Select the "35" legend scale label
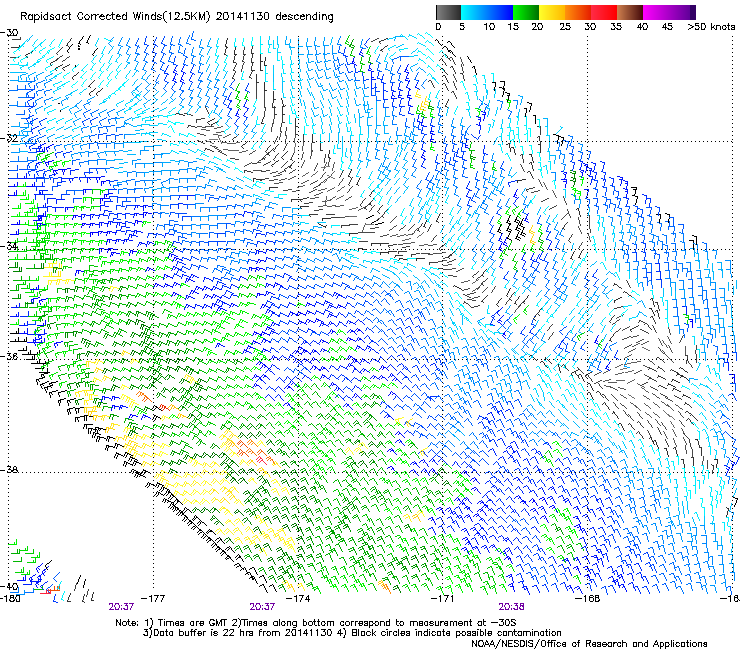The width and height of the screenshot is (740, 650). [x=616, y=27]
